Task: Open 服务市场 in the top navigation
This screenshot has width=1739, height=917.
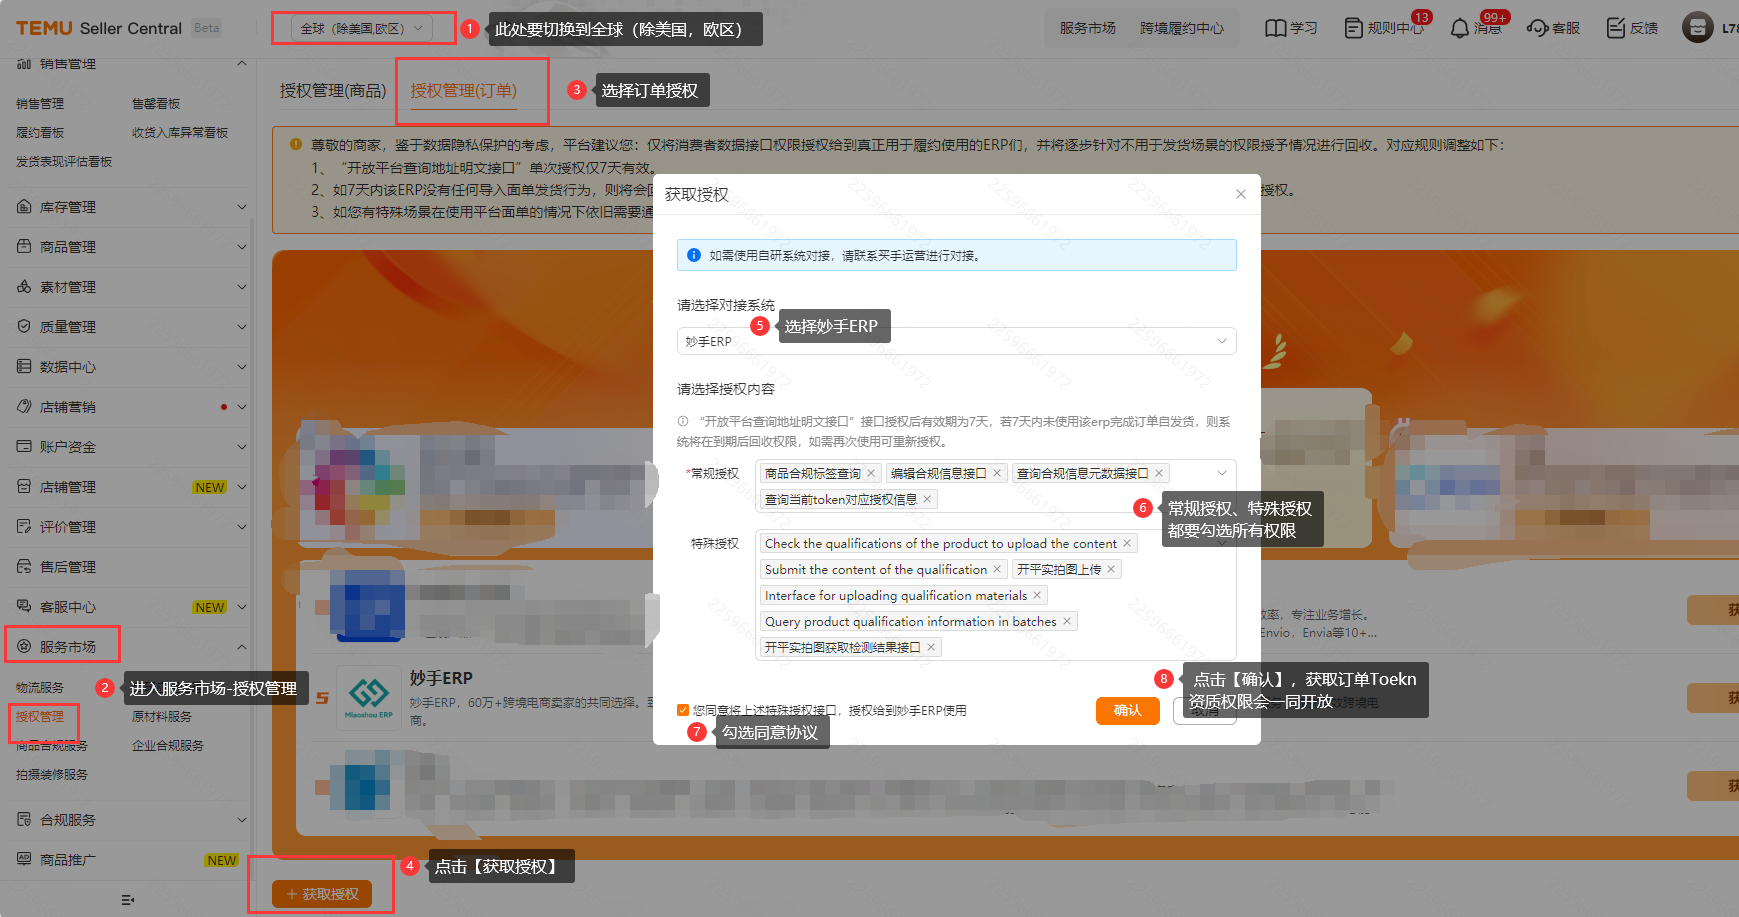Action: 1088,28
